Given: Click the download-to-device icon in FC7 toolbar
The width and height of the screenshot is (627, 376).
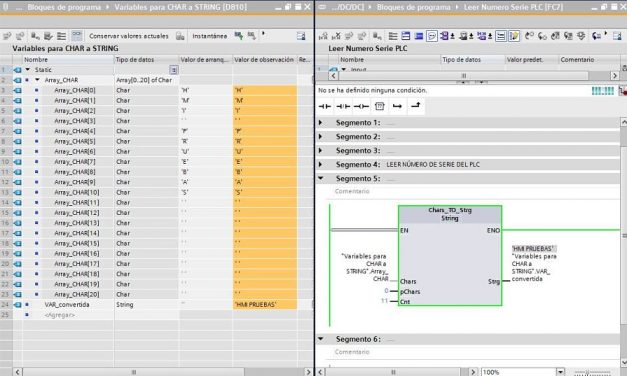Looking at the screenshot, I should tap(568, 36).
